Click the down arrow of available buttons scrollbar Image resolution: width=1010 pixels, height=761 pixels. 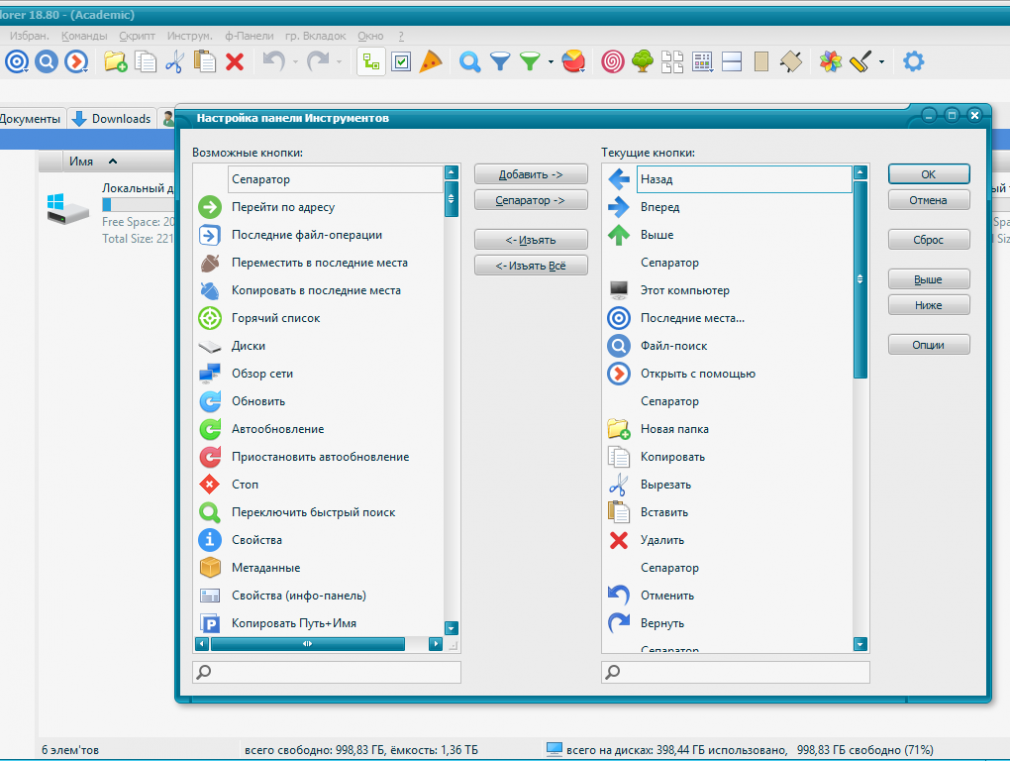(x=452, y=628)
